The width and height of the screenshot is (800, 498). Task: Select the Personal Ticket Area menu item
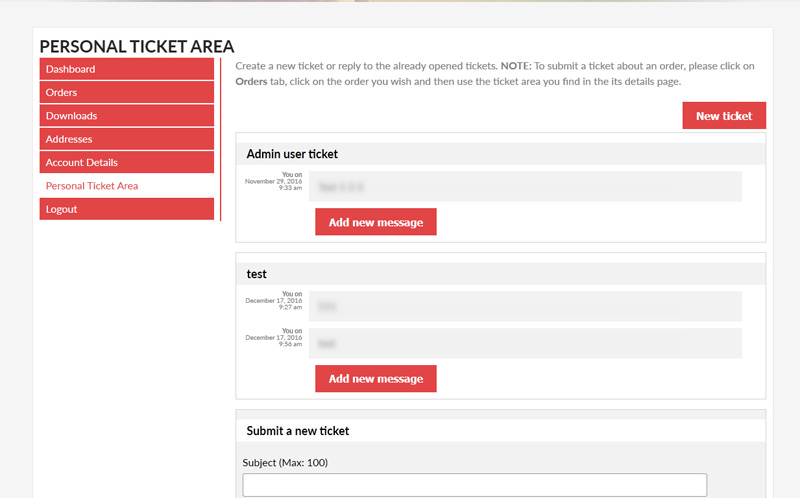click(92, 186)
